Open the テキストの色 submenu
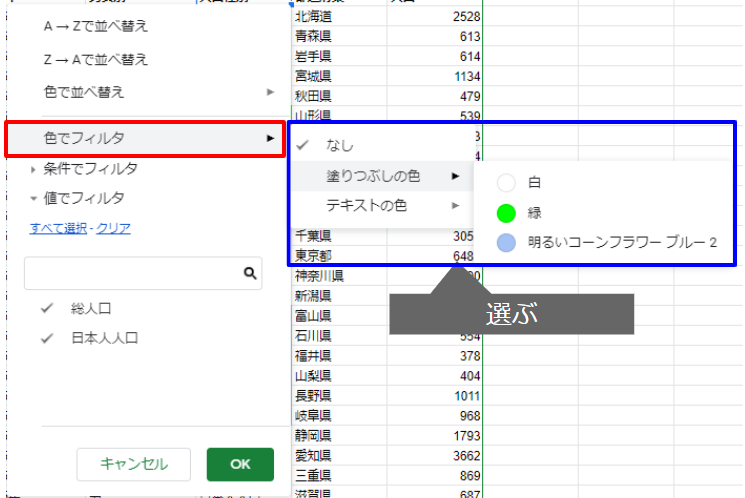Viewport: 745px width, 498px height. pyautogui.click(x=382, y=205)
